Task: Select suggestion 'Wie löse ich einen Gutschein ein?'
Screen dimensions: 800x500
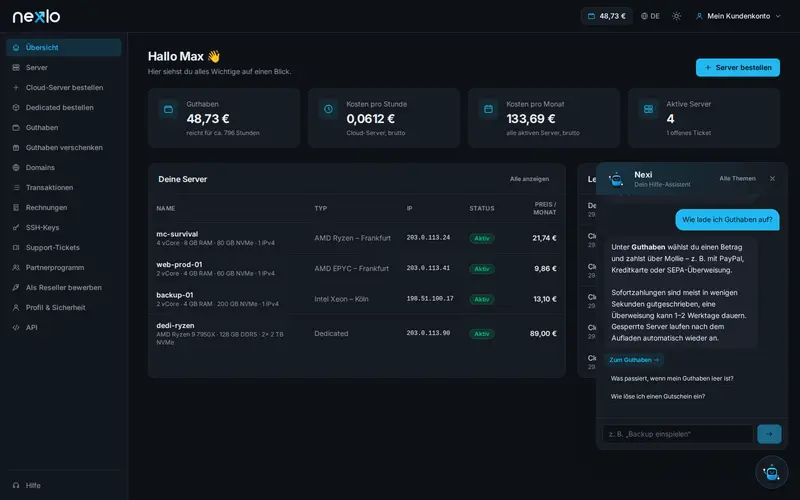Action: click(x=658, y=396)
